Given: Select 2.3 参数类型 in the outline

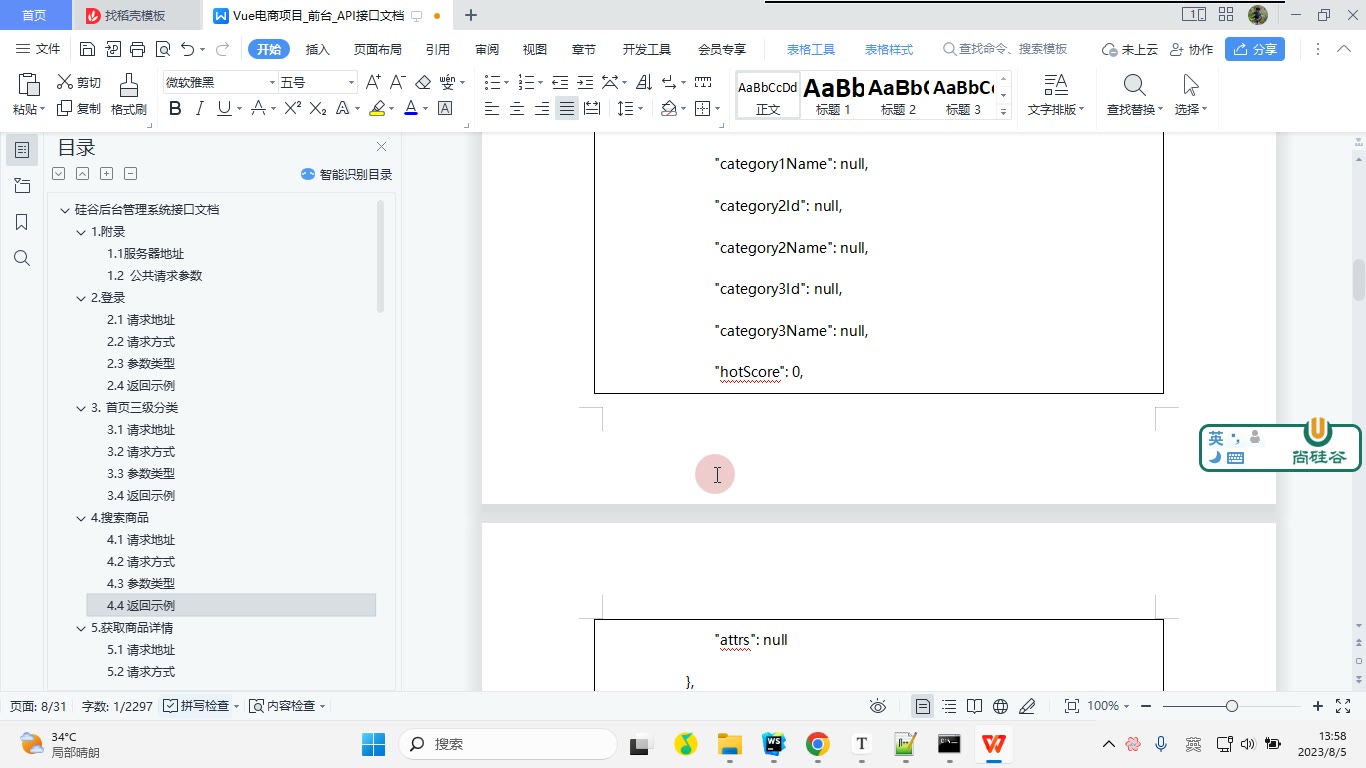Looking at the screenshot, I should (x=141, y=364).
